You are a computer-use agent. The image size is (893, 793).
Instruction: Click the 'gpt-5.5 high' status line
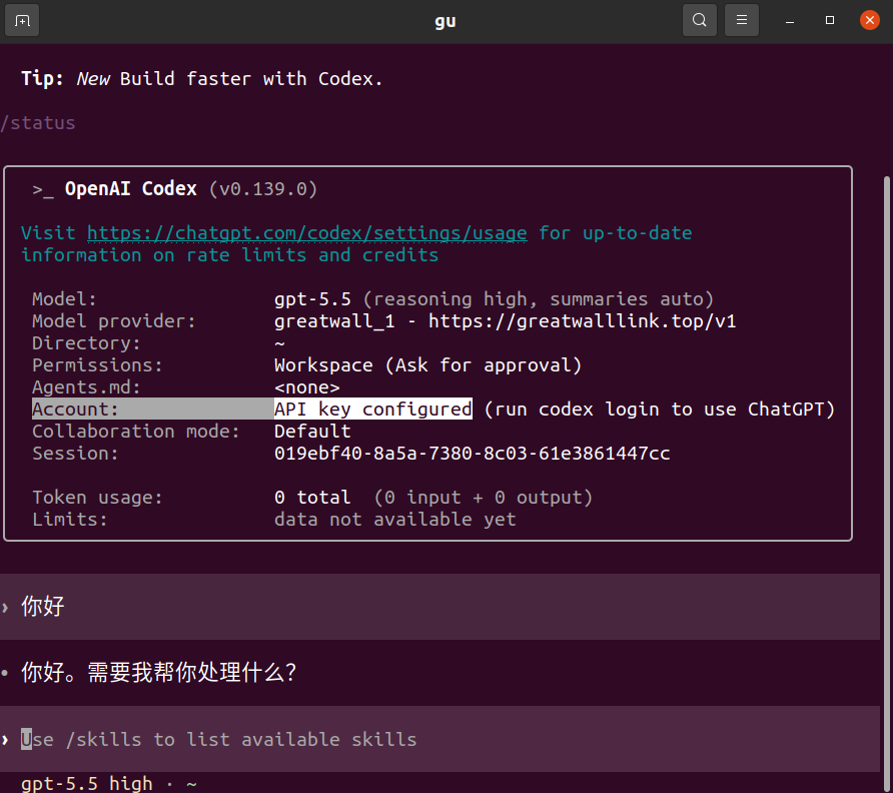[x=87, y=783]
